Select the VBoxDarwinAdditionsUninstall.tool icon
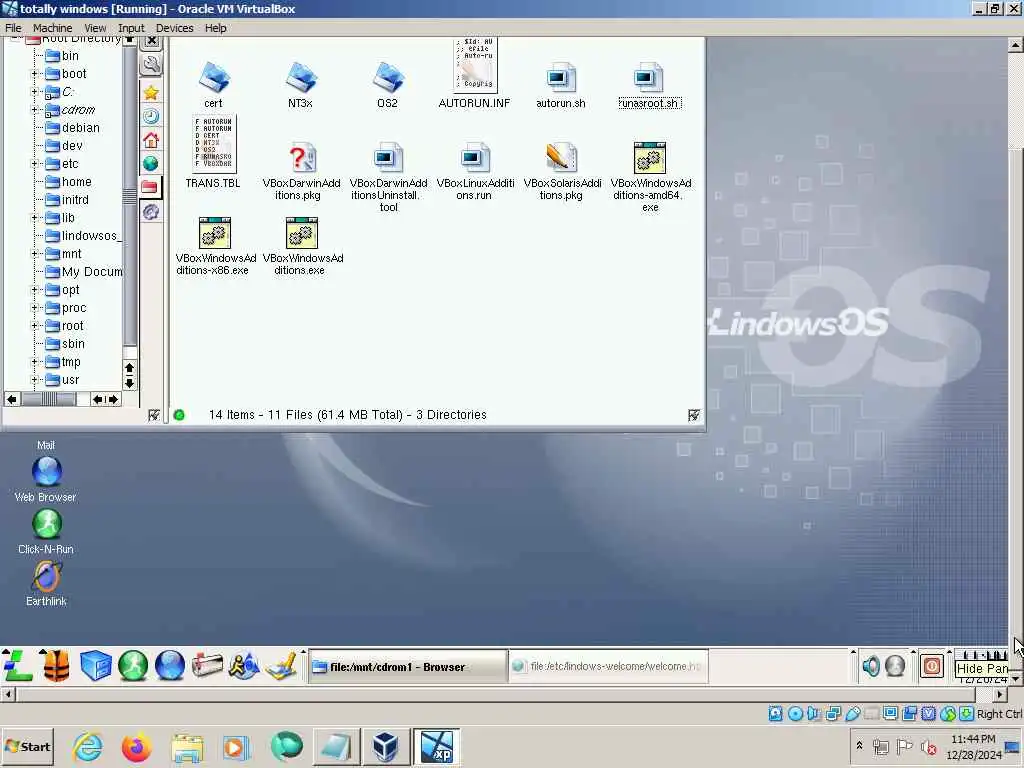This screenshot has height=768, width=1024. [389, 158]
